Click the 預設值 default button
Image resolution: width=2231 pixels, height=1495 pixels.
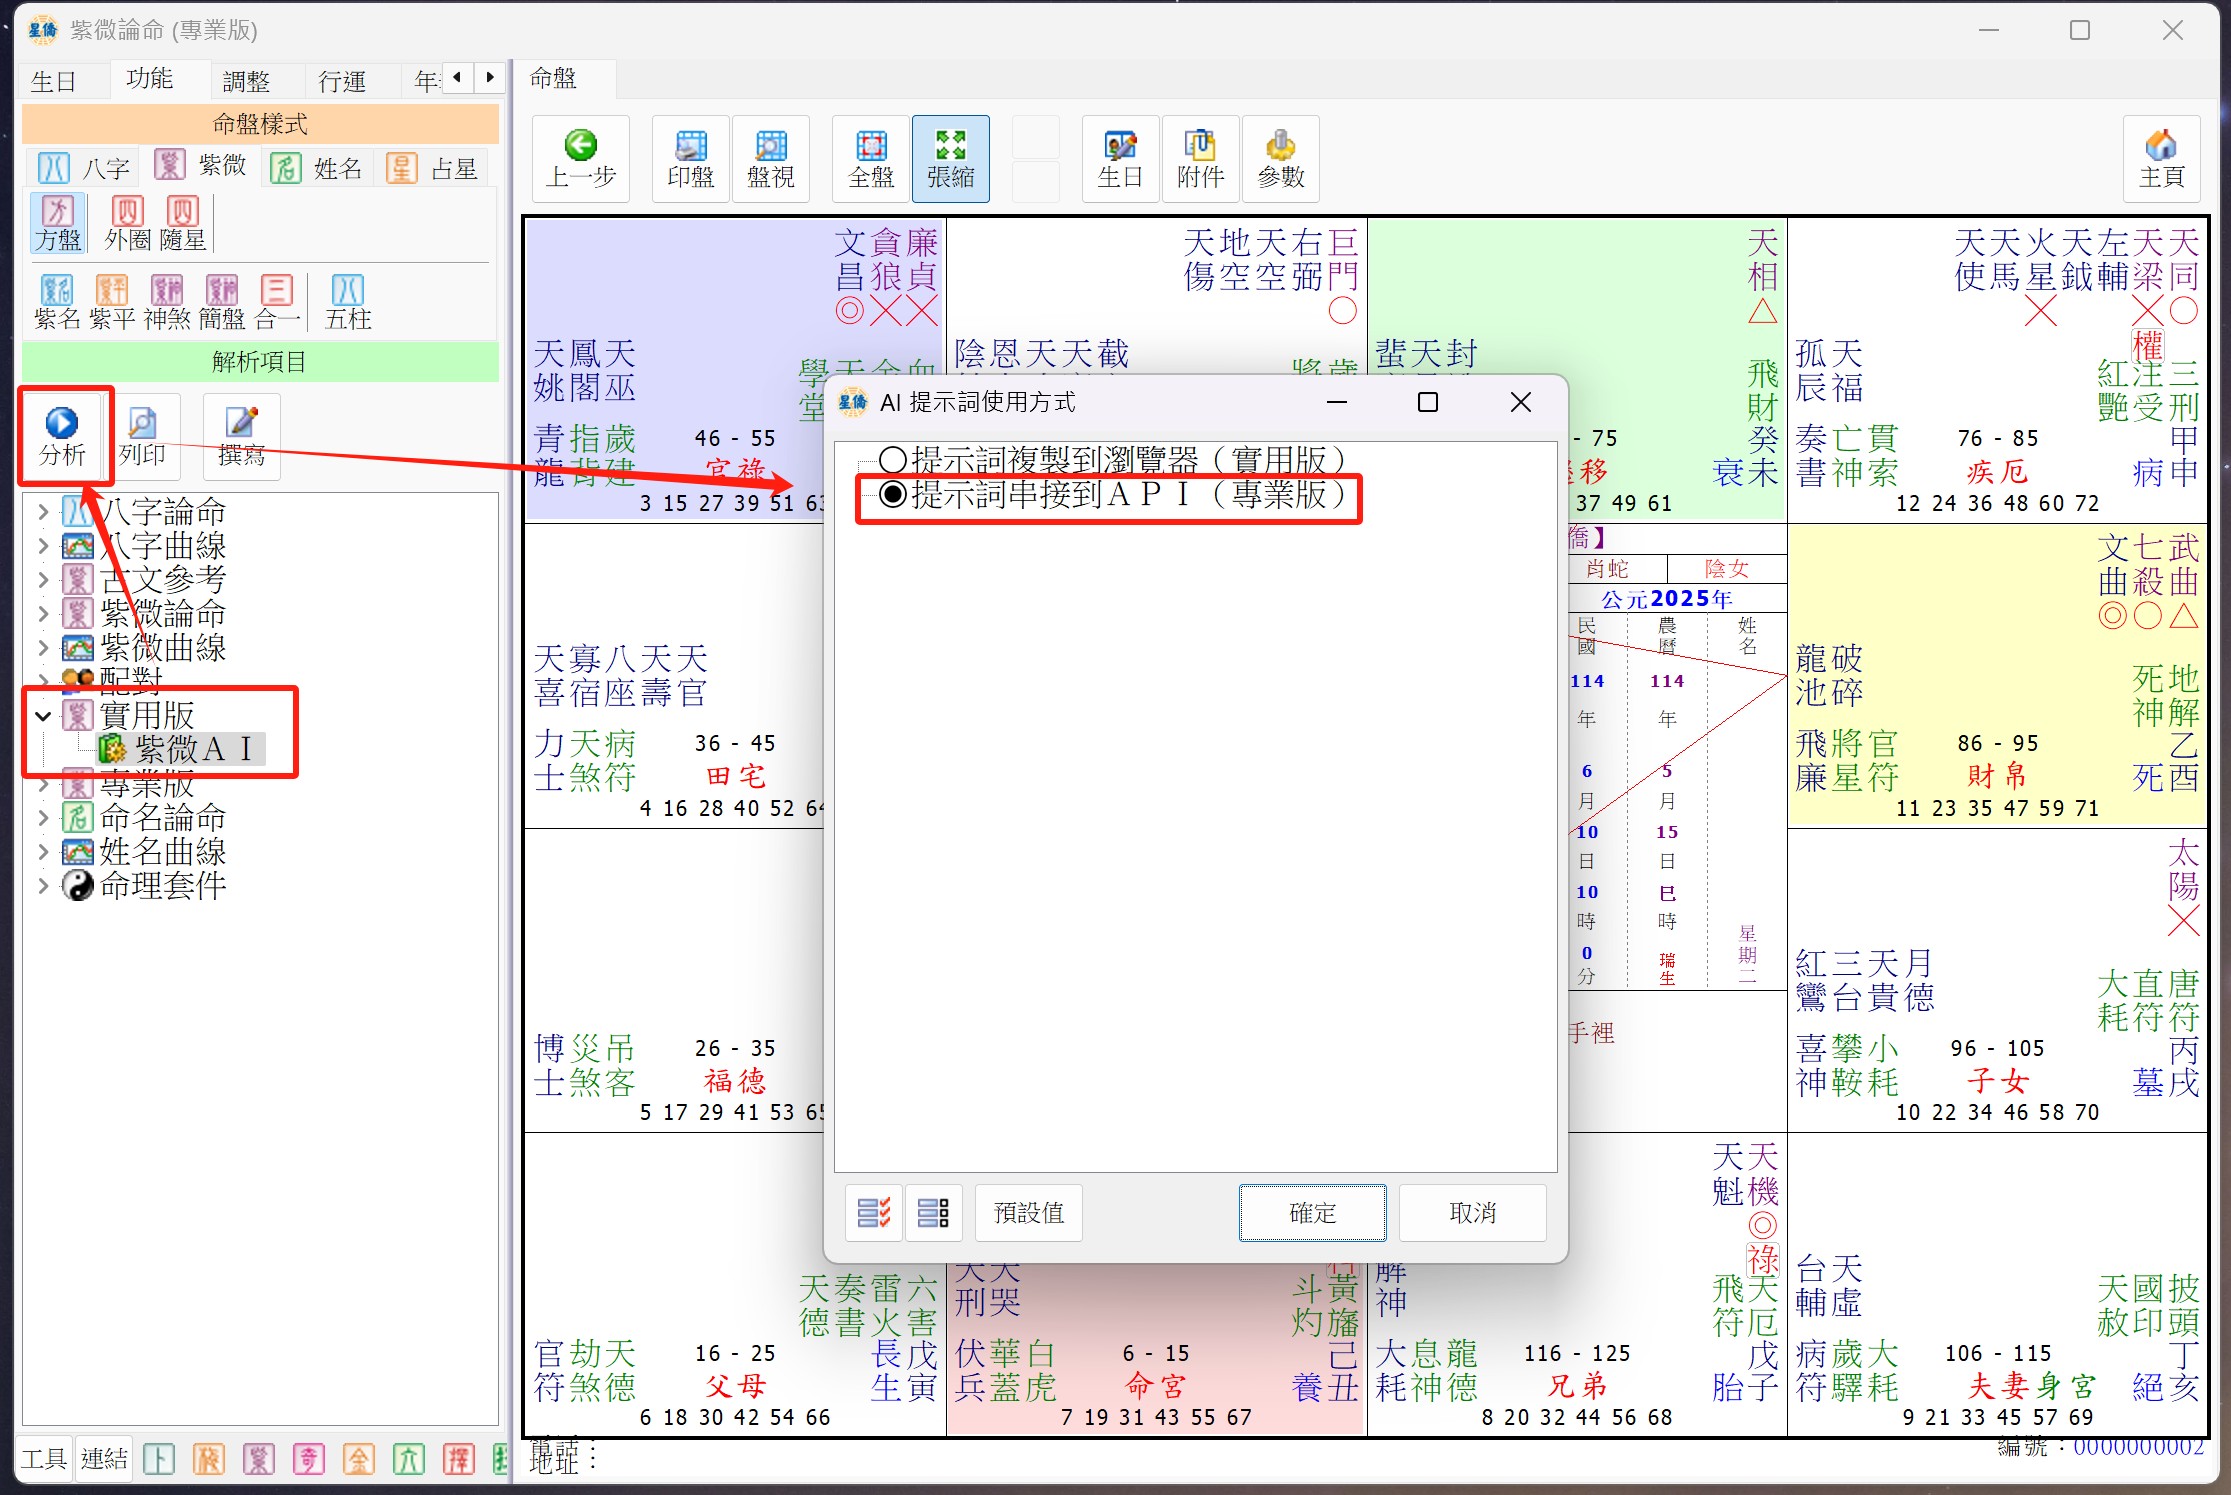pyautogui.click(x=1028, y=1213)
